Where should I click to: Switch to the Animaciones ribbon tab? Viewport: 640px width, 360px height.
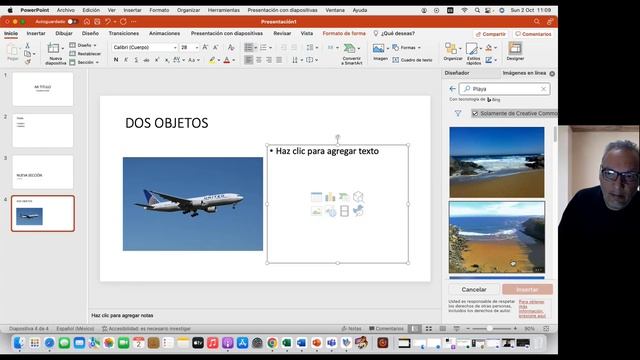coord(164,33)
